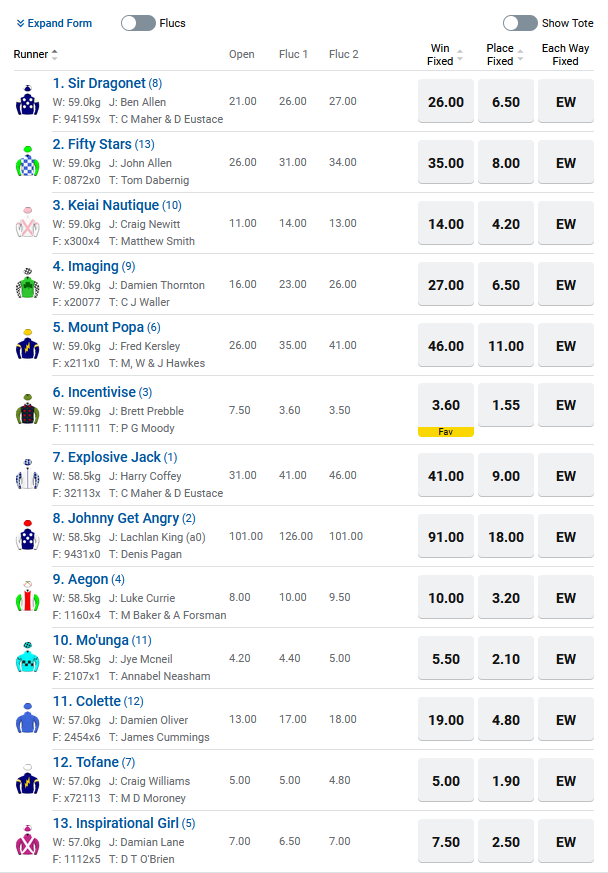
Task: Click Sir Dragonet's jockey silks icon
Action: tap(27, 101)
